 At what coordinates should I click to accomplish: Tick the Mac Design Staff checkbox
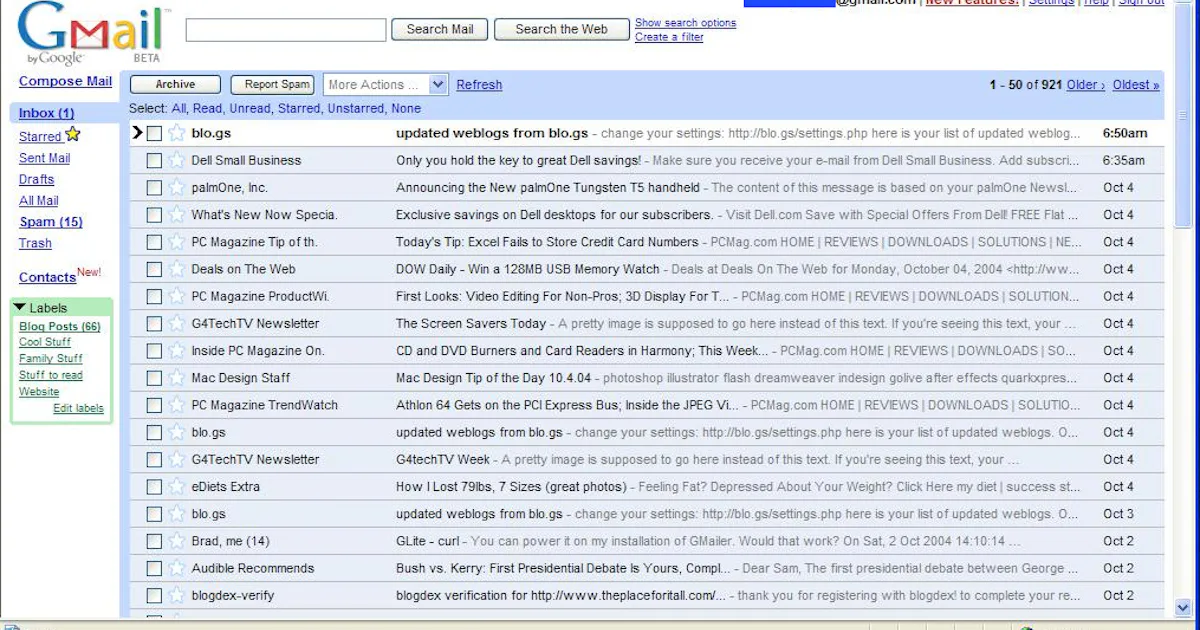coord(154,378)
